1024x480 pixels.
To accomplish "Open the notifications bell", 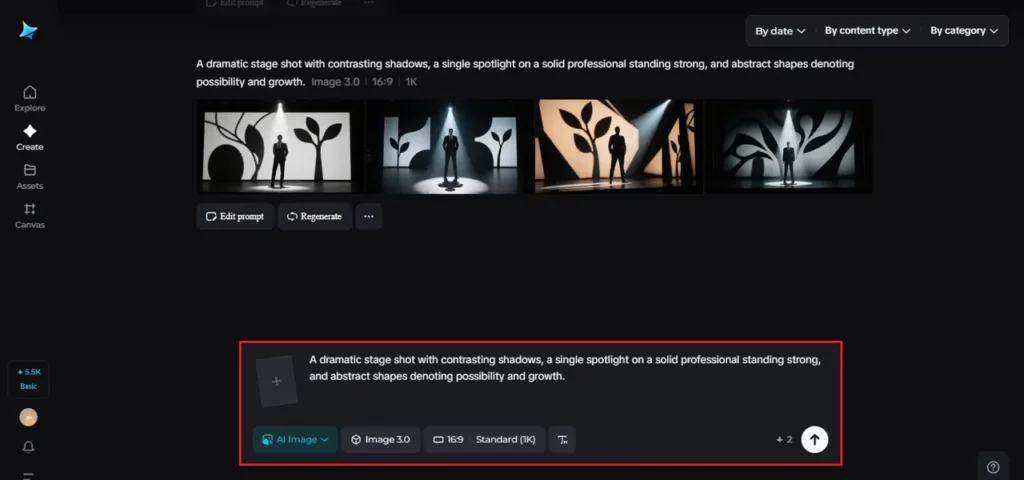I will pos(29,447).
